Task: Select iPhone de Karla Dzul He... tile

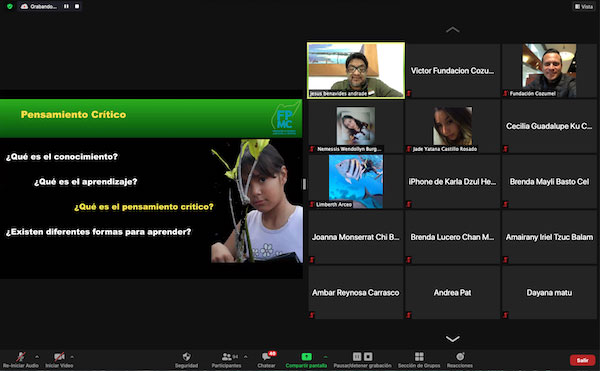Action: [453, 181]
